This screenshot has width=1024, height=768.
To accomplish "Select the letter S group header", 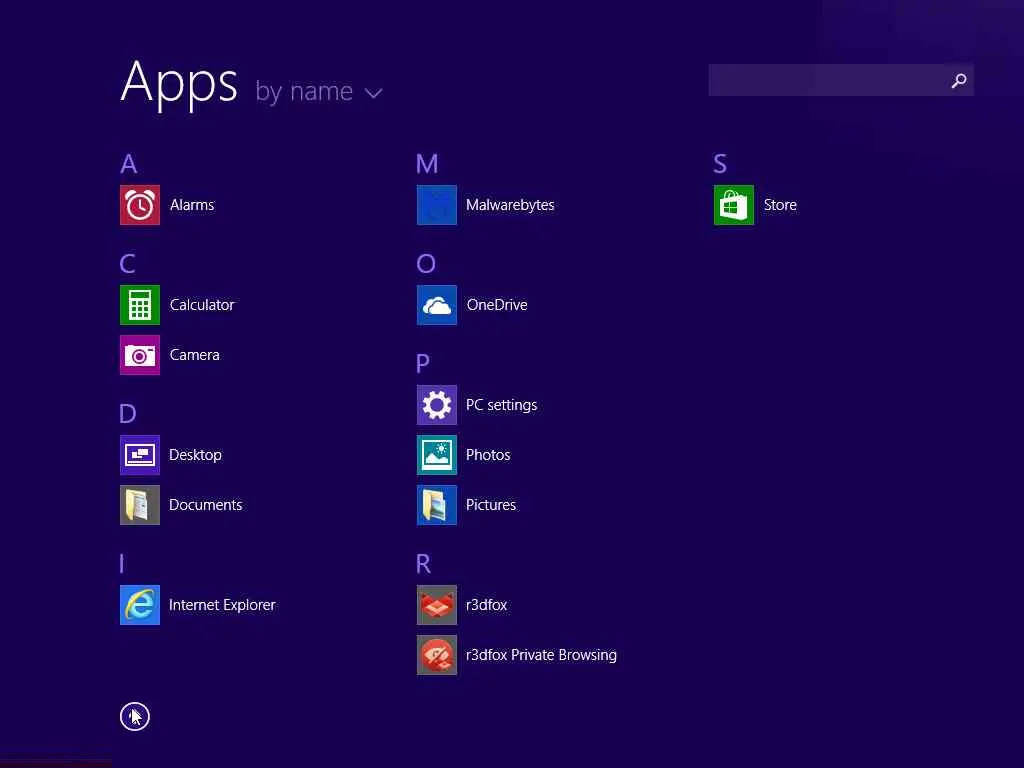I will [x=720, y=164].
